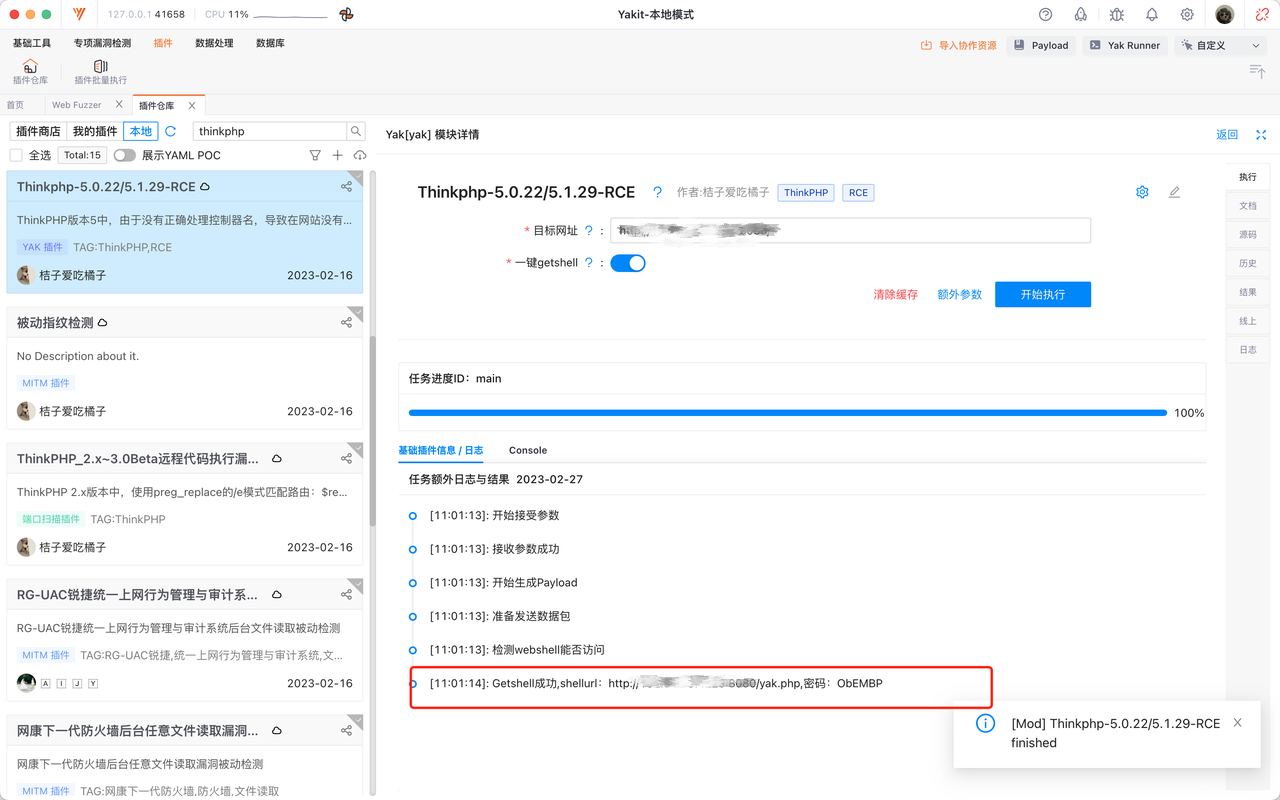Viewport: 1280px width, 800px height.
Task: Open the 结果 side tab
Action: point(1248,292)
